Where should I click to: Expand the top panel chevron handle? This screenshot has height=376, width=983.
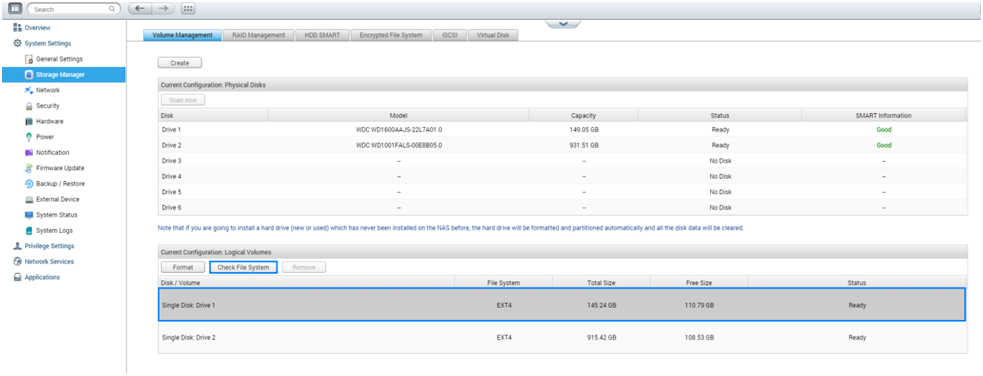pos(563,23)
